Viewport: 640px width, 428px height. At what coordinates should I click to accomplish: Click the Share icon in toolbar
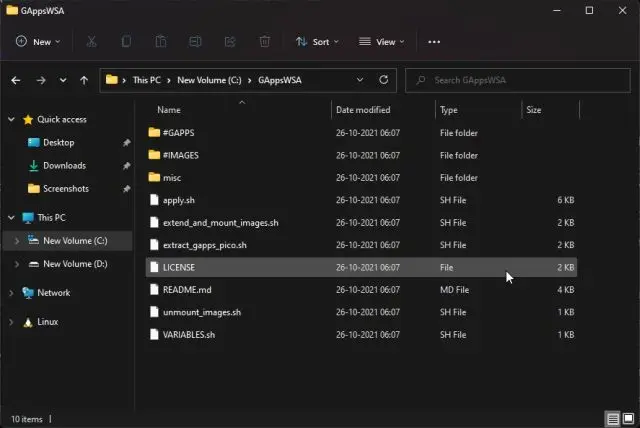click(x=230, y=42)
